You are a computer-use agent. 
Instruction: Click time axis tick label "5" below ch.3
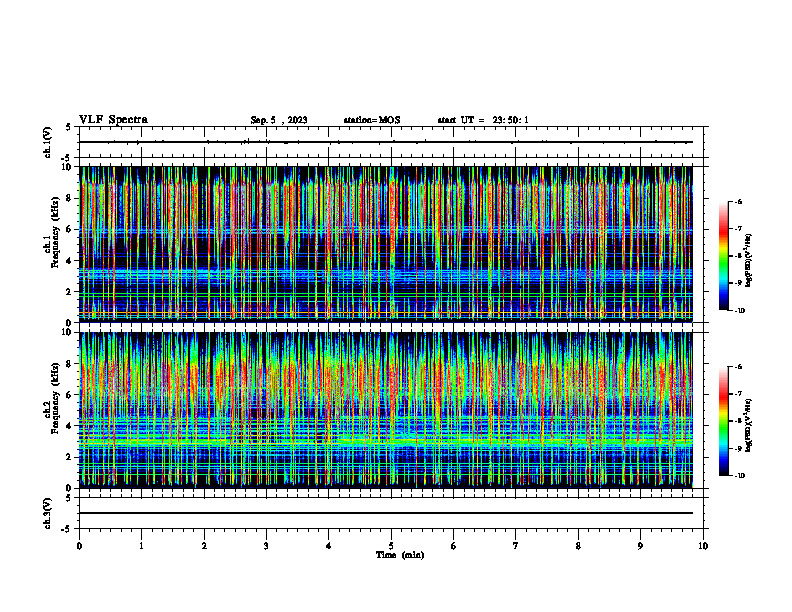(x=391, y=546)
